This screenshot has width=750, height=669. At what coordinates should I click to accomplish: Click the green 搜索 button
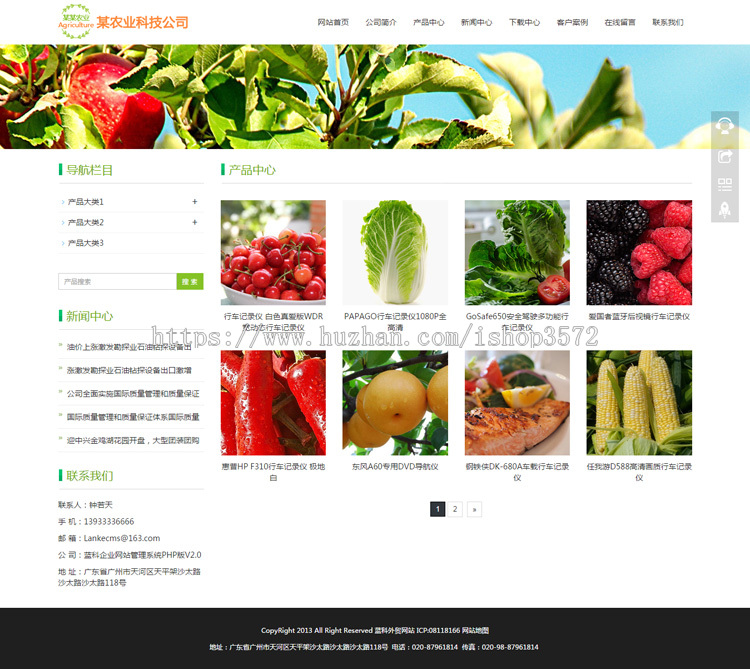(190, 282)
